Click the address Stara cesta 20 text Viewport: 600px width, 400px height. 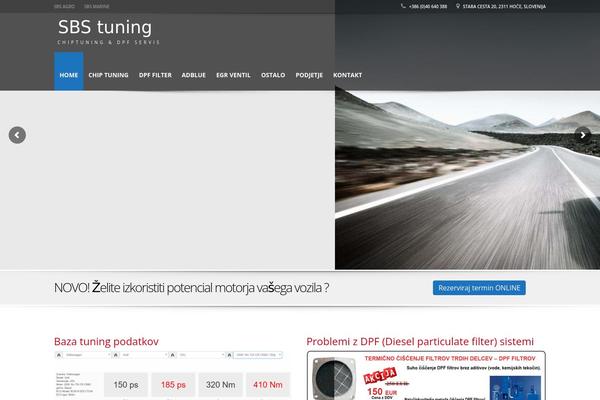(x=504, y=7)
